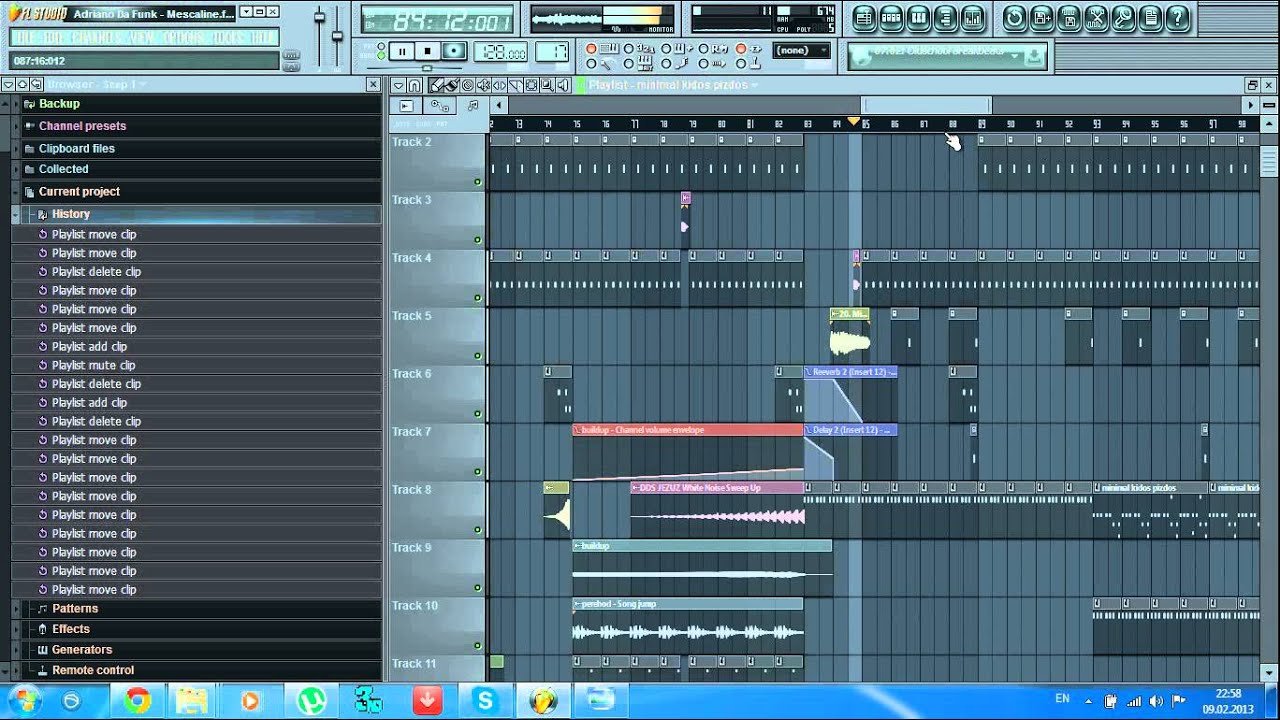
Task: Click the Pause button in transport
Action: [401, 51]
